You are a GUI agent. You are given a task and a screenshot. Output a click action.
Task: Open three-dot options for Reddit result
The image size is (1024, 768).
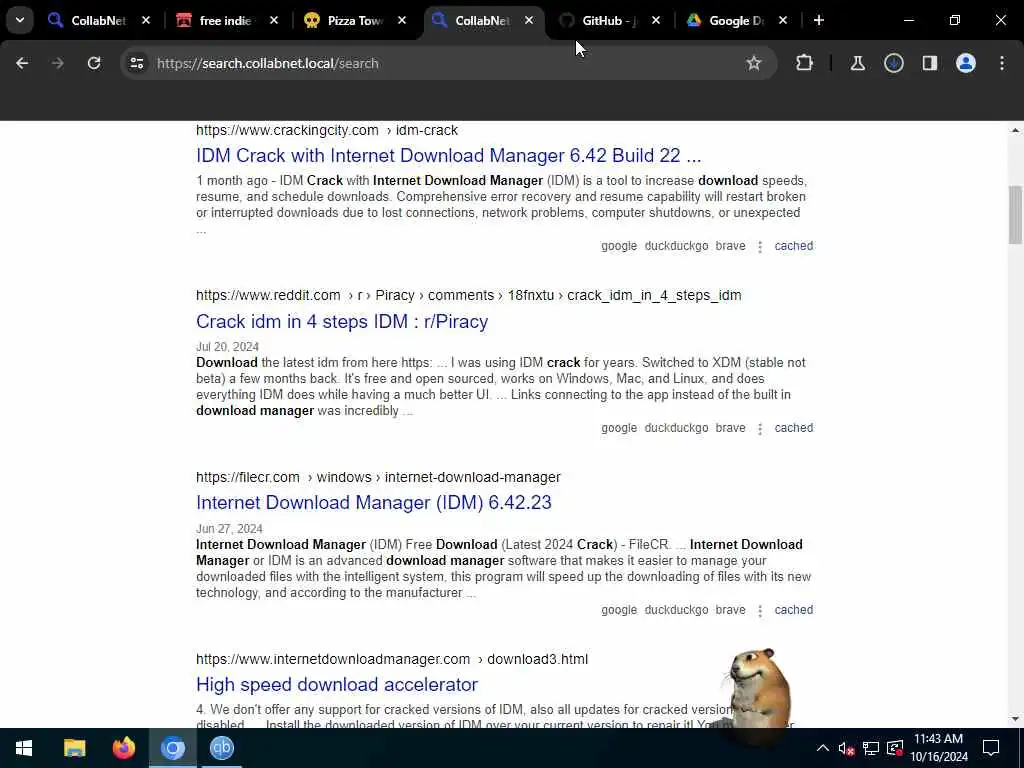click(x=760, y=428)
